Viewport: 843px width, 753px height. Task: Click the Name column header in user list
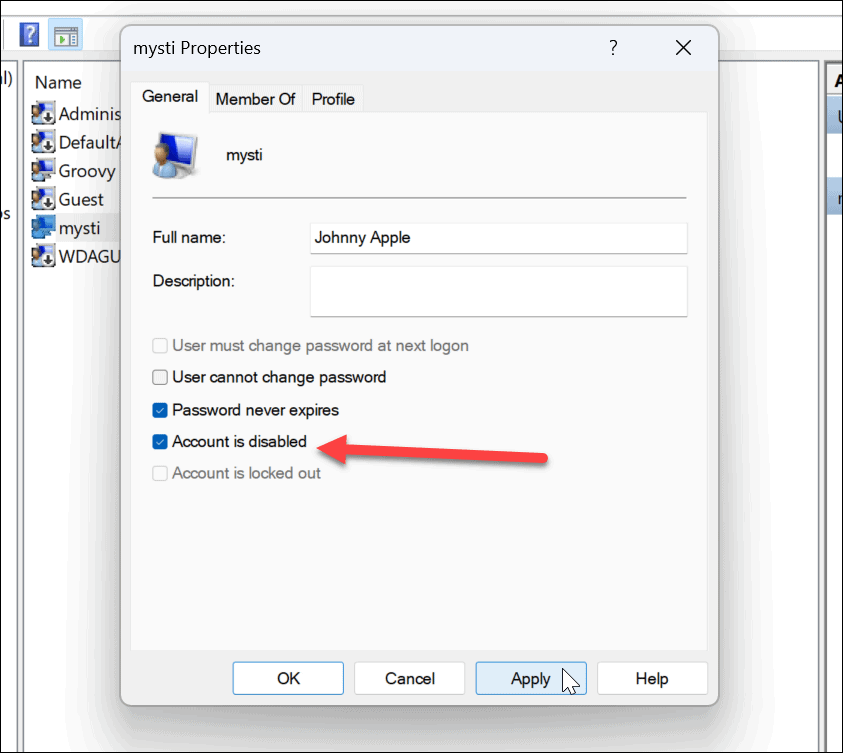[58, 83]
